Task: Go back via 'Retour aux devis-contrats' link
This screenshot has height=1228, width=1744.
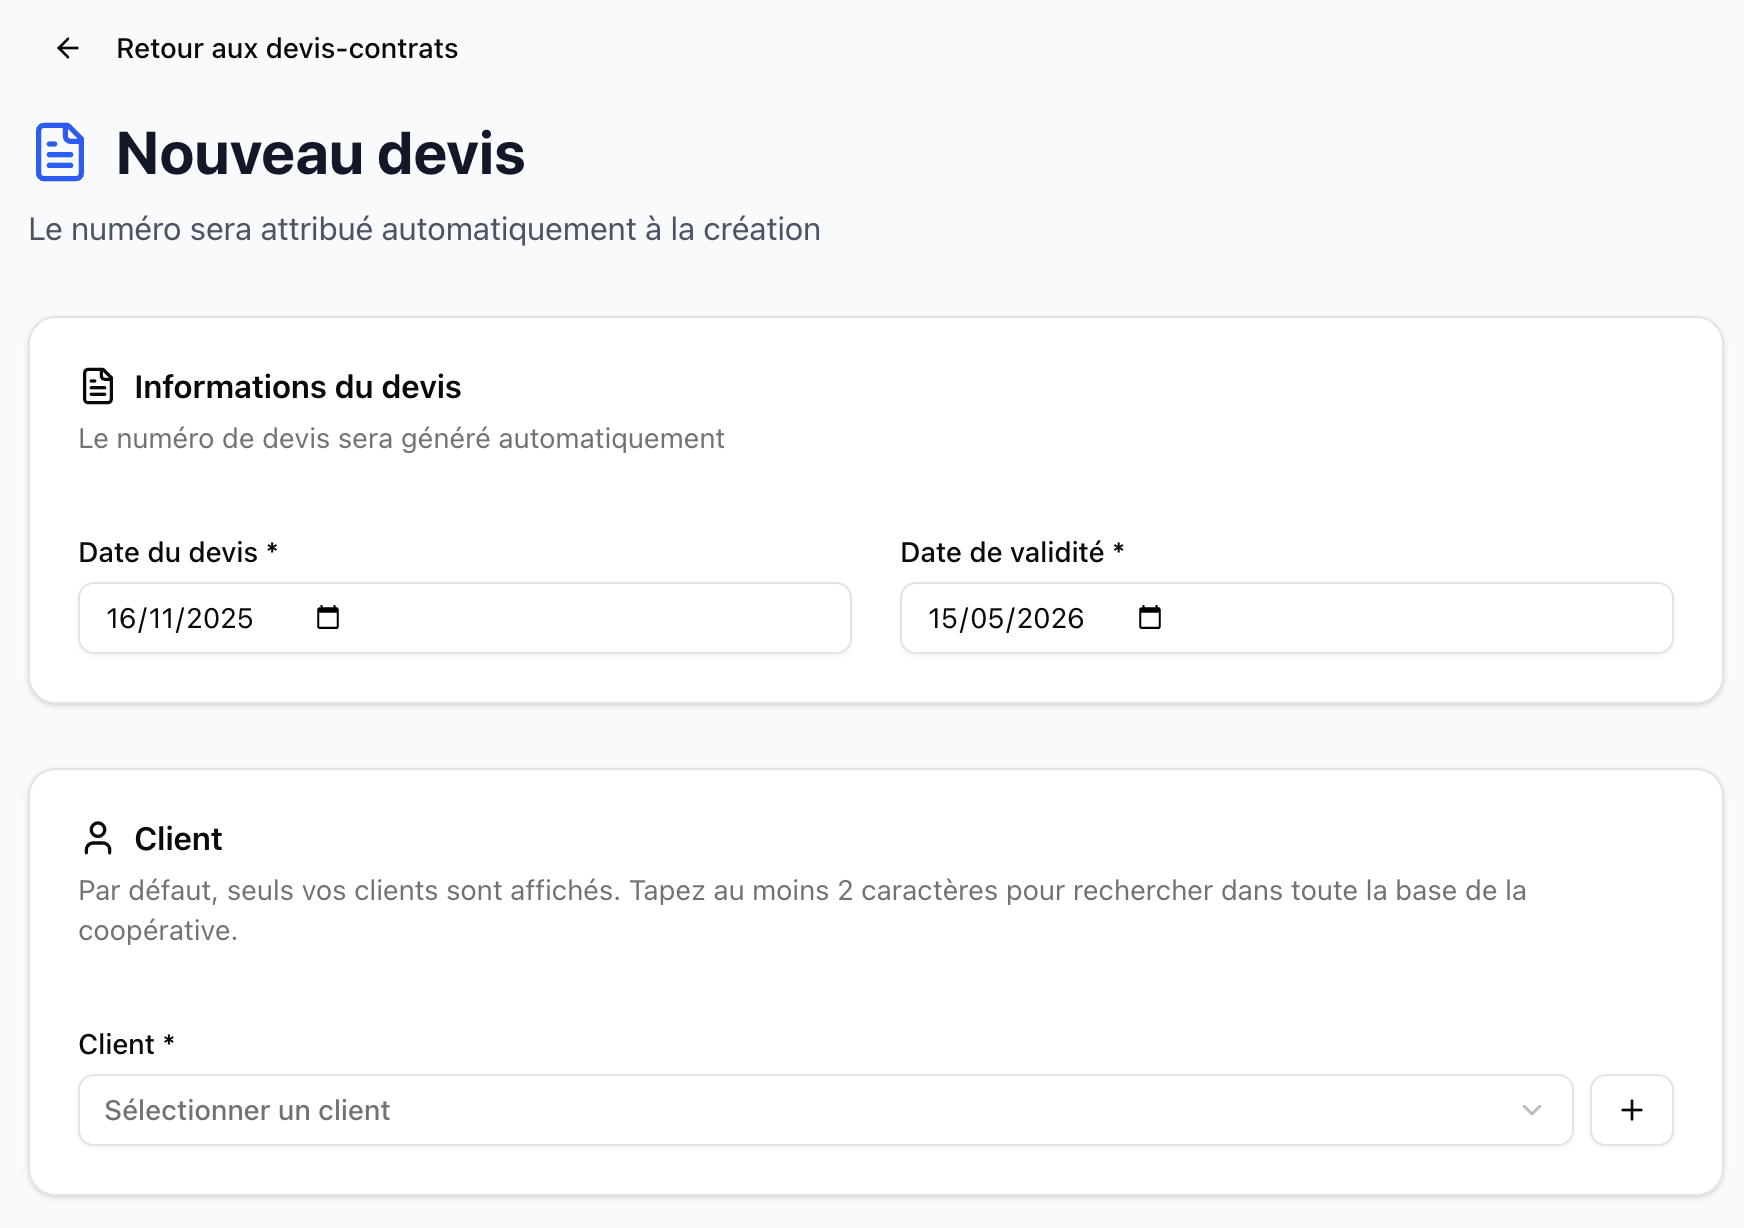Action: point(286,48)
